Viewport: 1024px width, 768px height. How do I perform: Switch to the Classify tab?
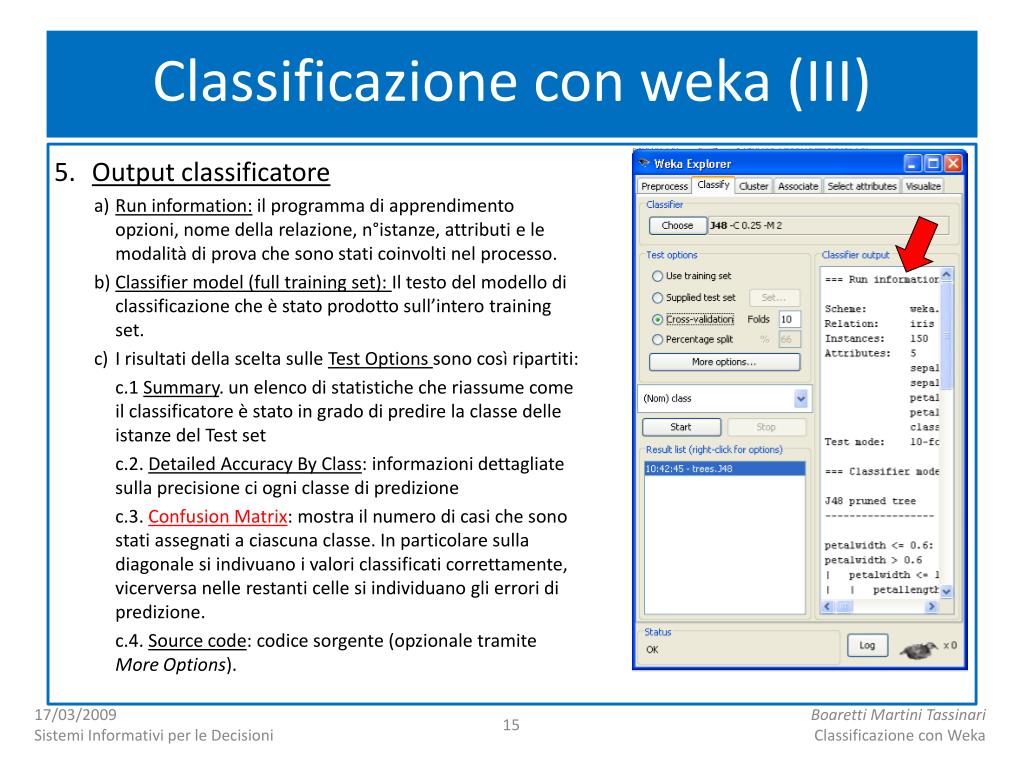(x=713, y=185)
